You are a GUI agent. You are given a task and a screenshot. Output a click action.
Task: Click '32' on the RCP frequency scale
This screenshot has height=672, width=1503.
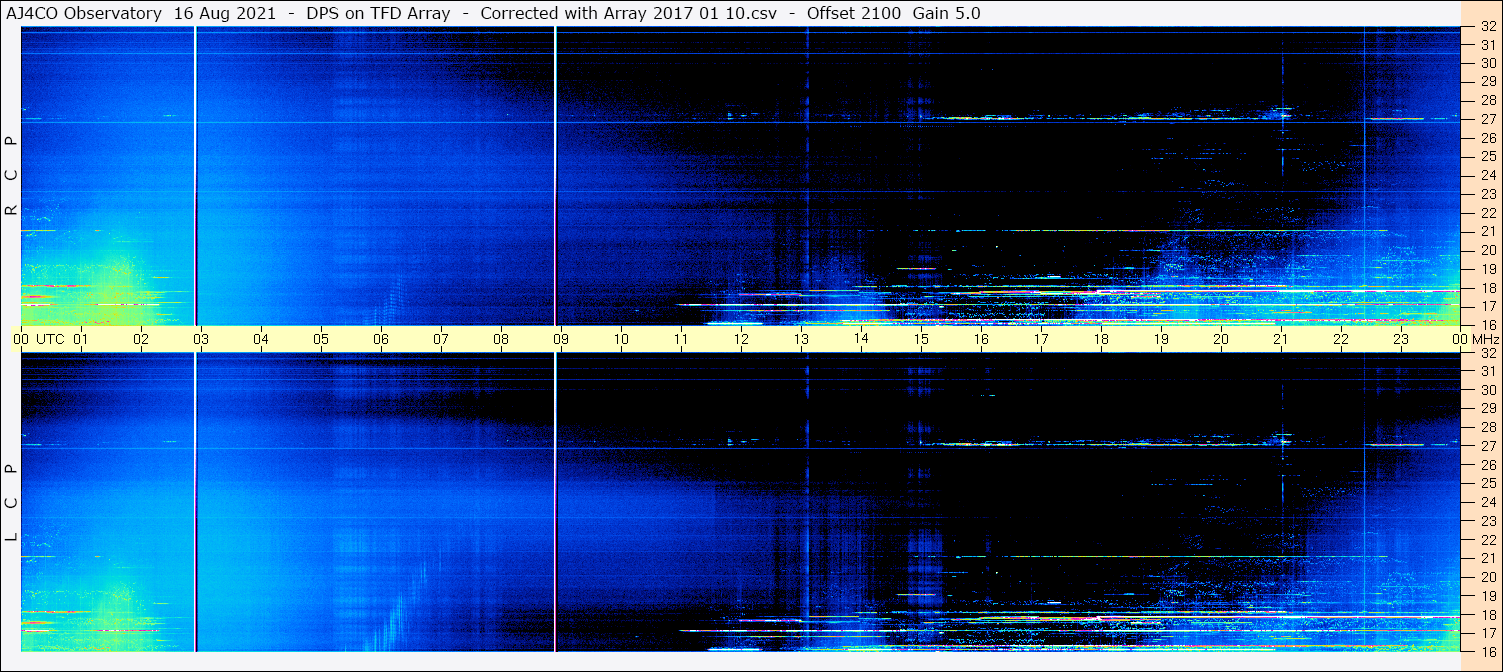(1487, 27)
